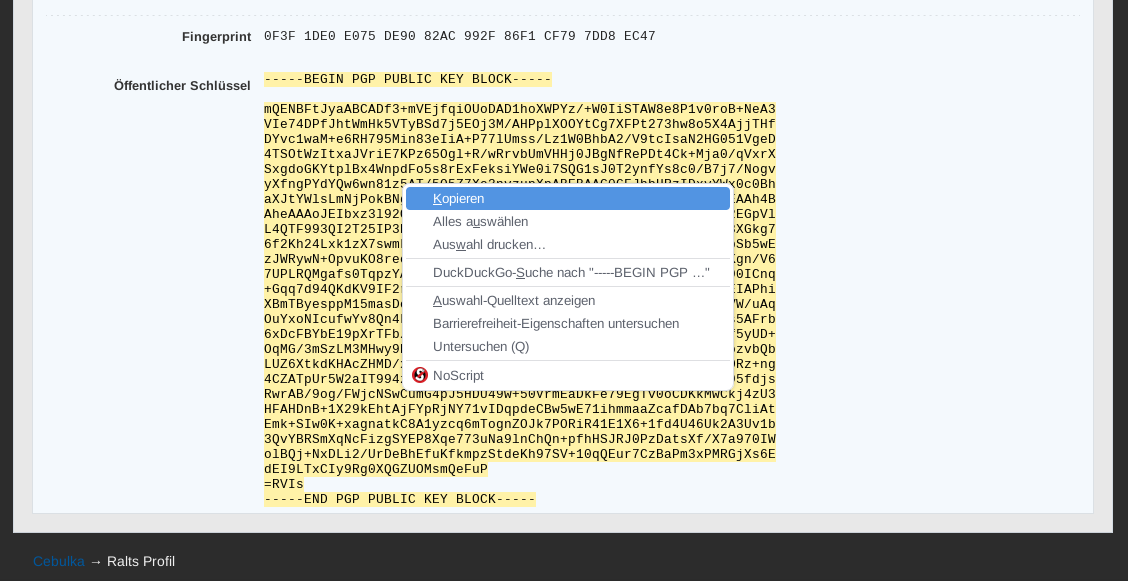Click Auswahl drucken… in context menu
The height and width of the screenshot is (581, 1128).
489,245
